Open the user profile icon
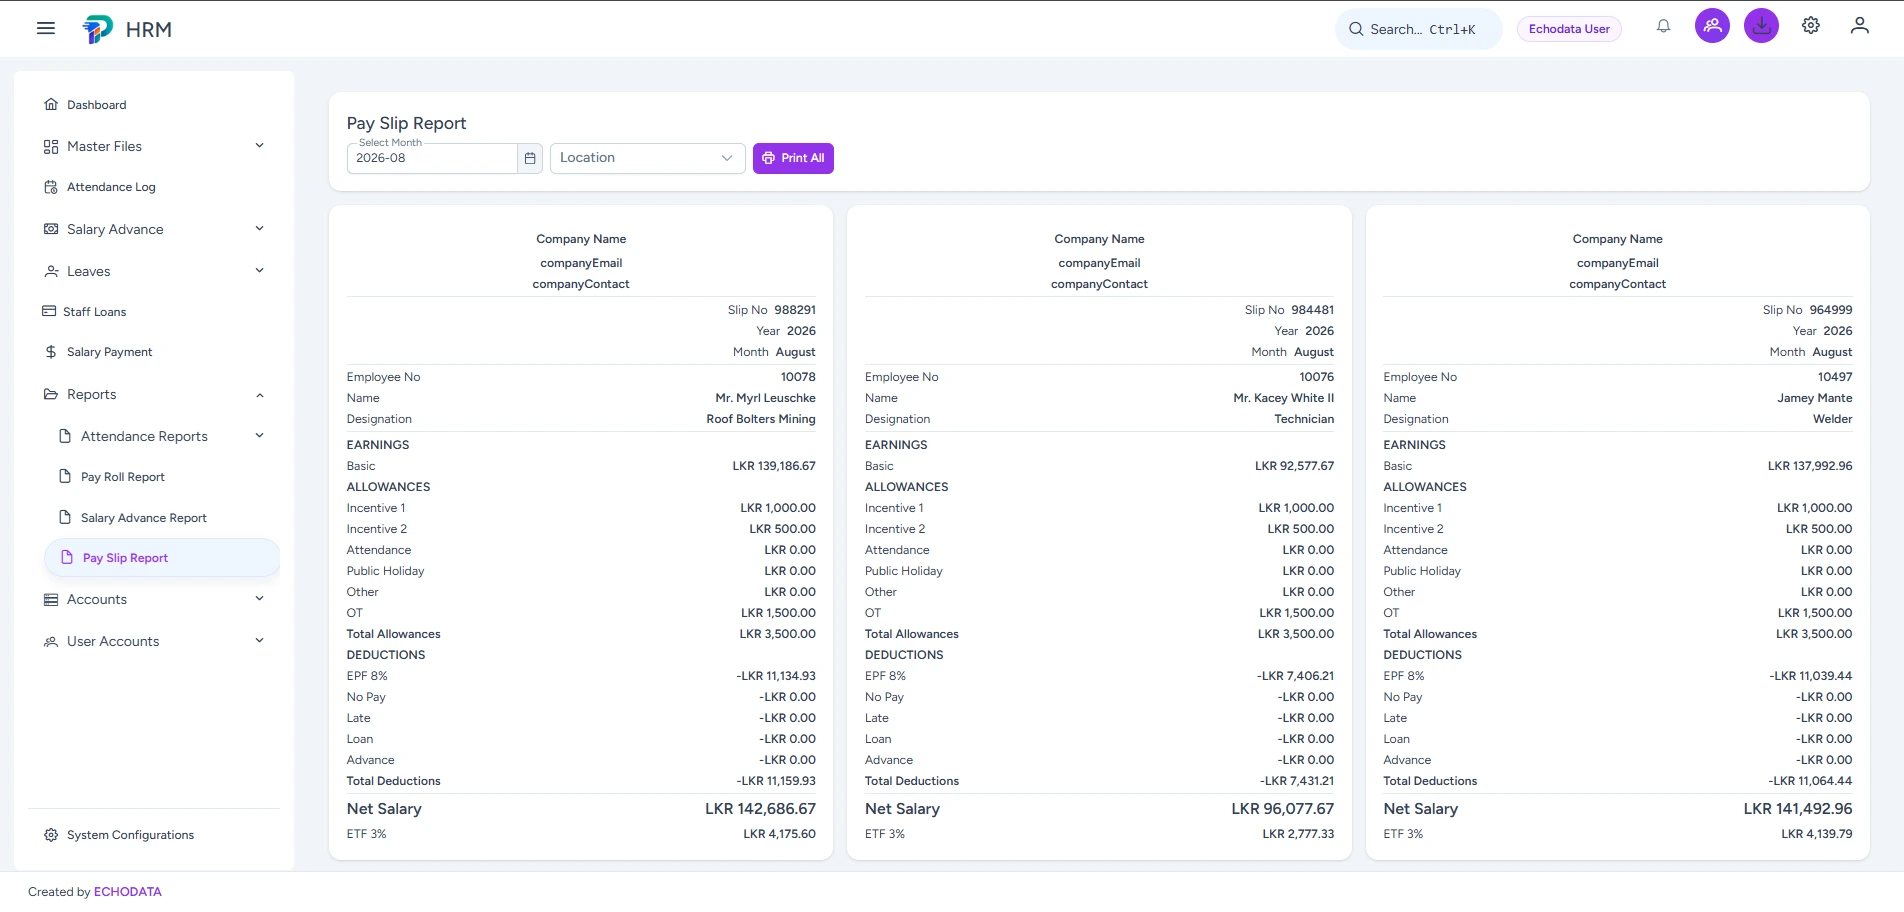The height and width of the screenshot is (912, 1904). [1860, 26]
